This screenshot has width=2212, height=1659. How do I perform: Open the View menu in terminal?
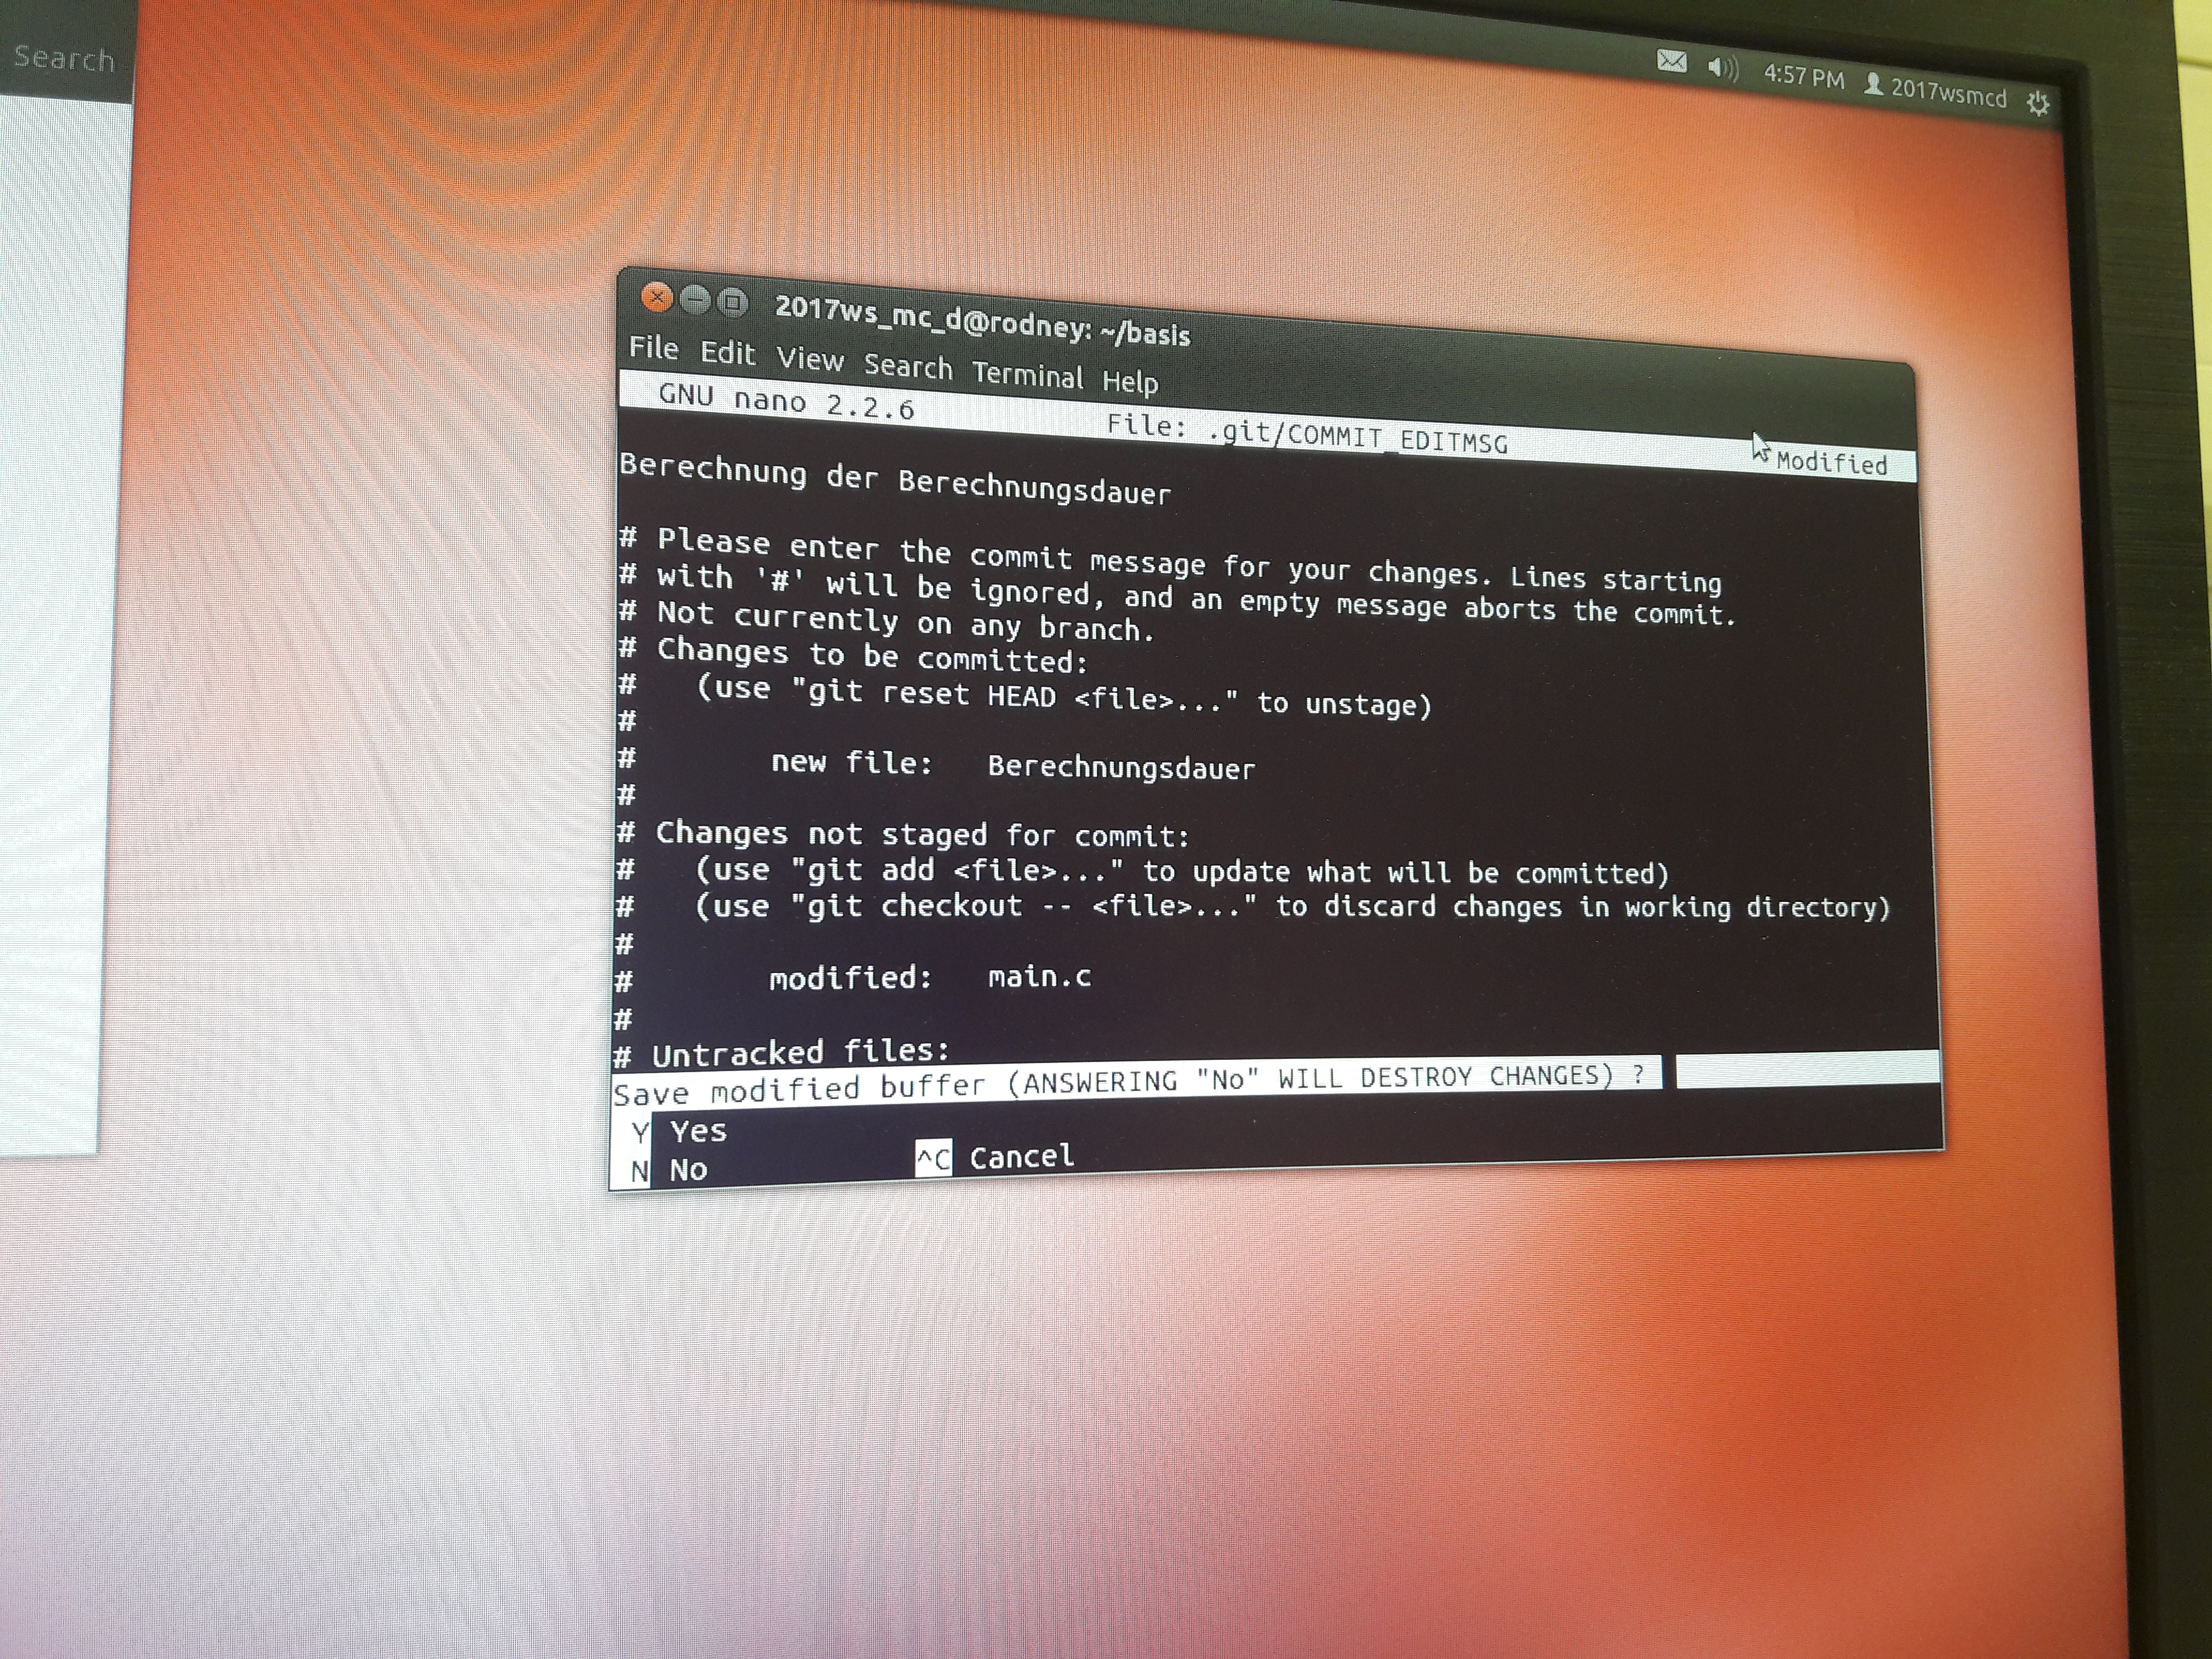click(810, 359)
